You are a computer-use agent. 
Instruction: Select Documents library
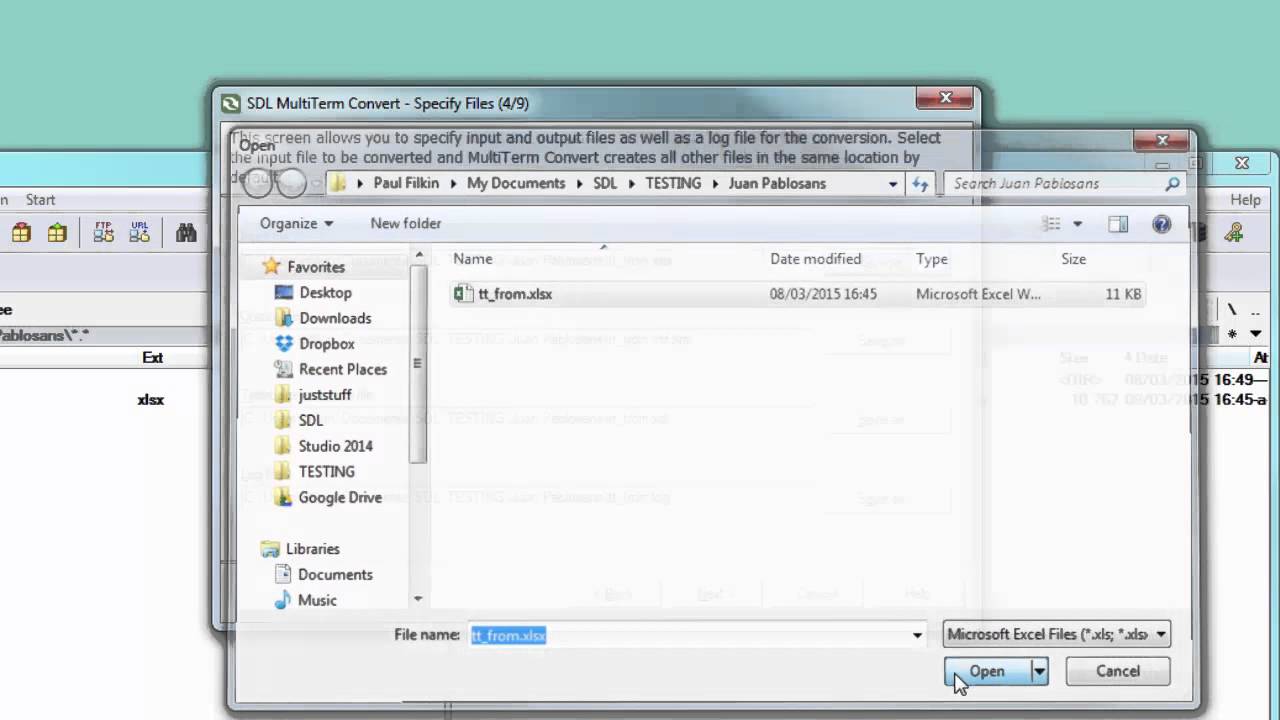click(335, 574)
